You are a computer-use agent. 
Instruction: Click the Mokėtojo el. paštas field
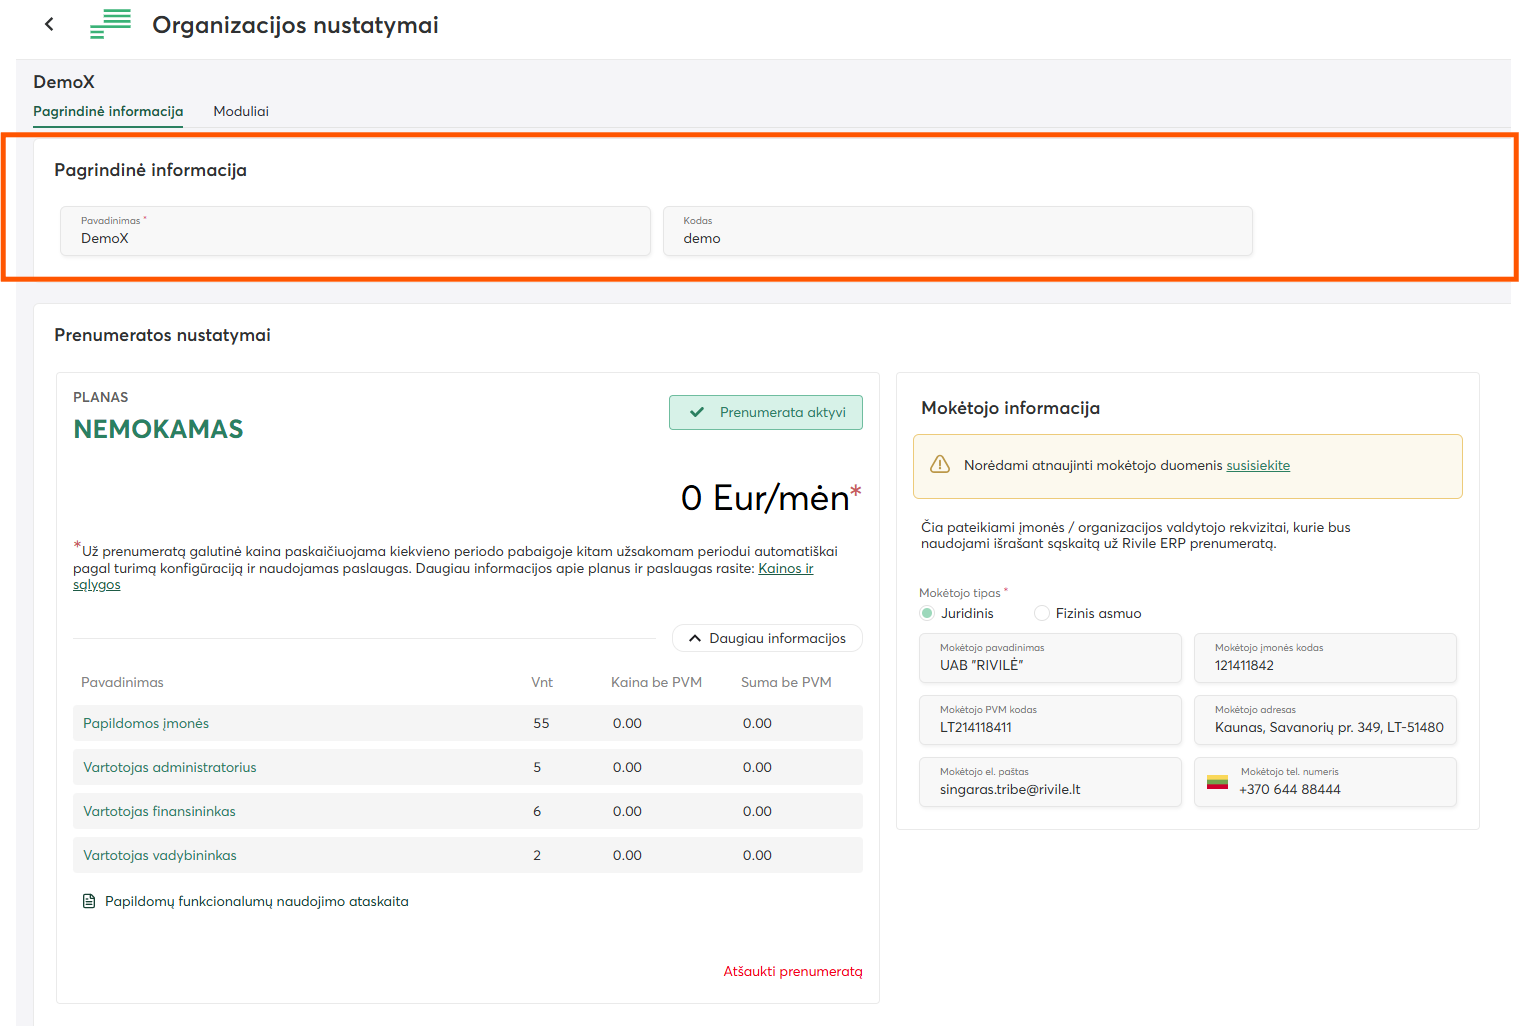tap(1049, 781)
